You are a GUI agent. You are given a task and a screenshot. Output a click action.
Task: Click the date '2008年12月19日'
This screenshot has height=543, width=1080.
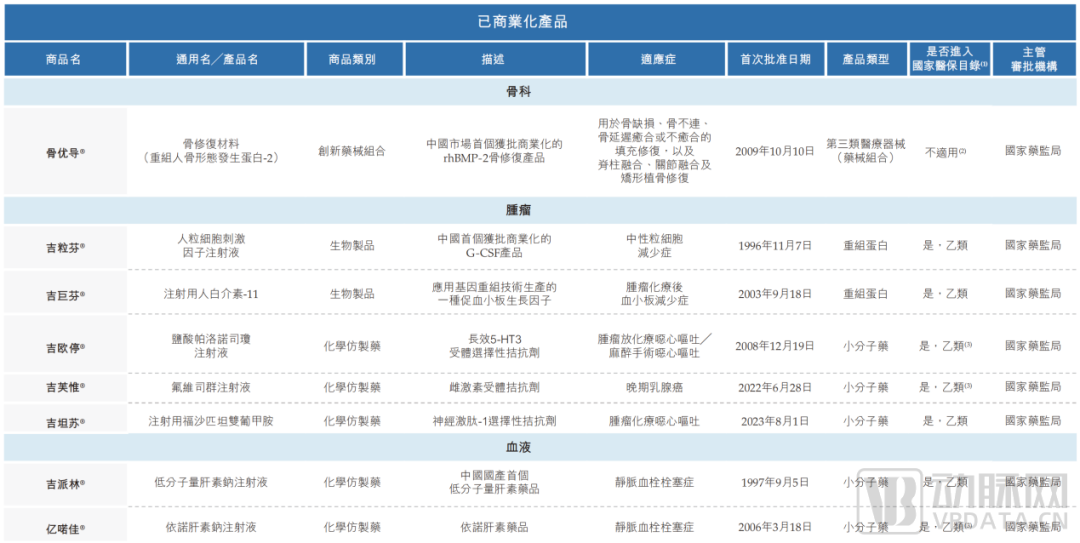pos(775,345)
